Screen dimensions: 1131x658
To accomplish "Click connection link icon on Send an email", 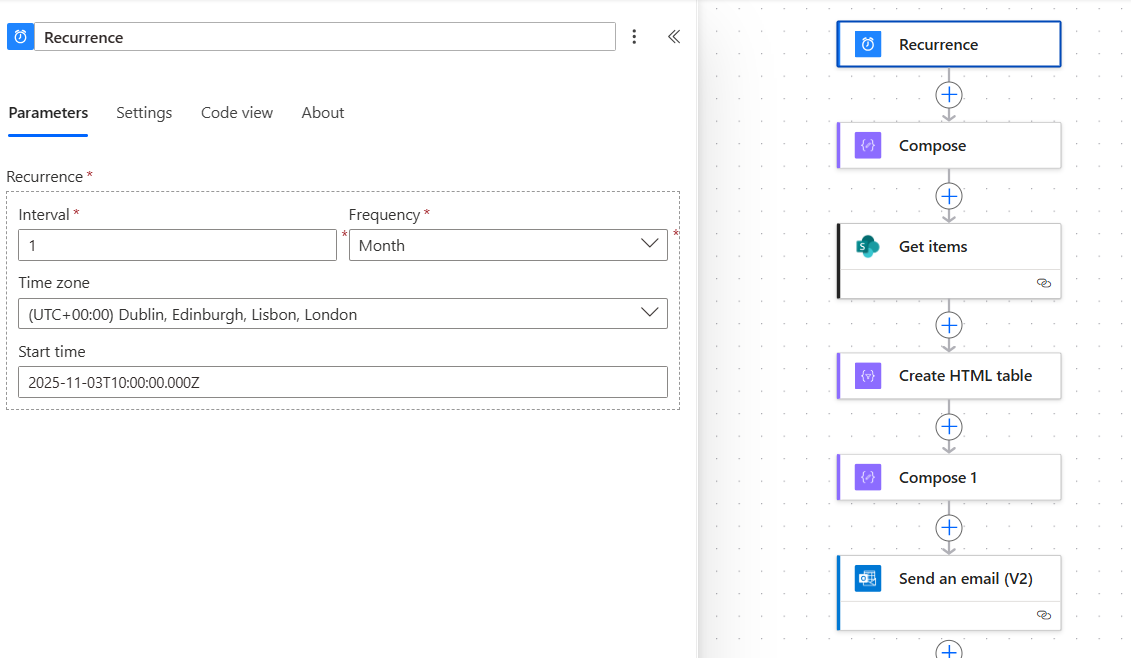I will [x=1044, y=615].
